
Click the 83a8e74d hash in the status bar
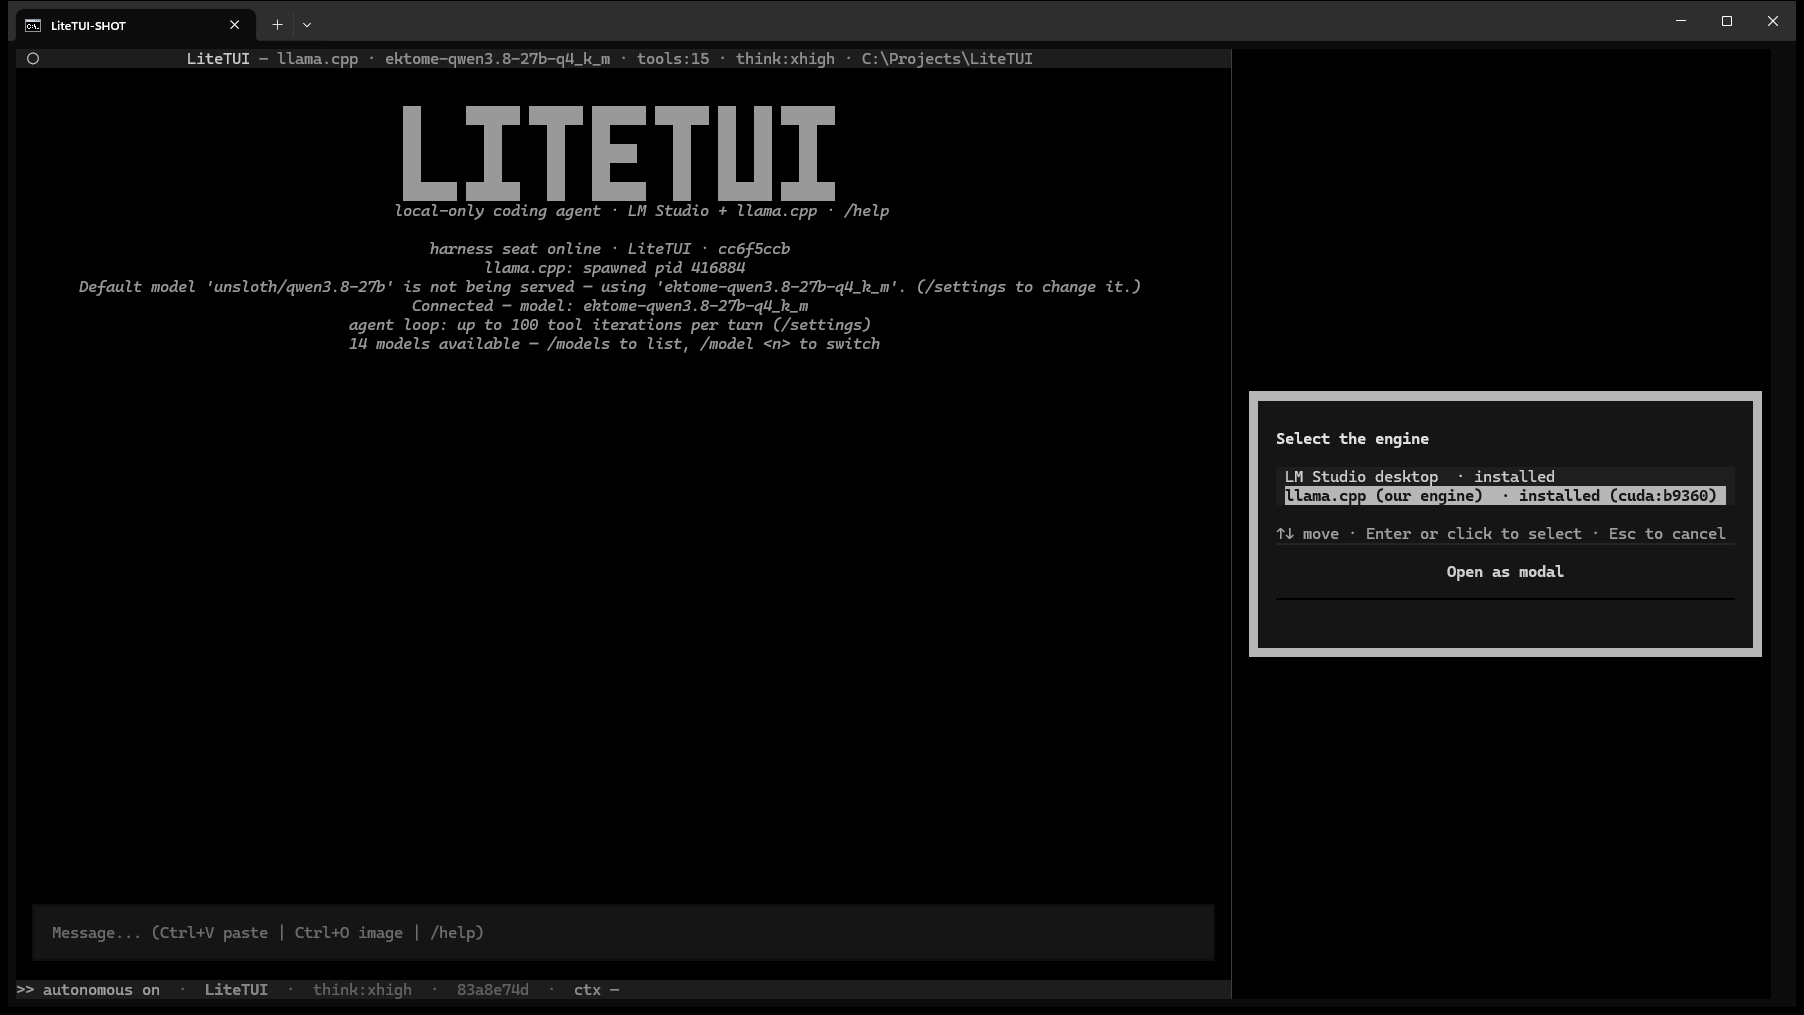pos(493,990)
